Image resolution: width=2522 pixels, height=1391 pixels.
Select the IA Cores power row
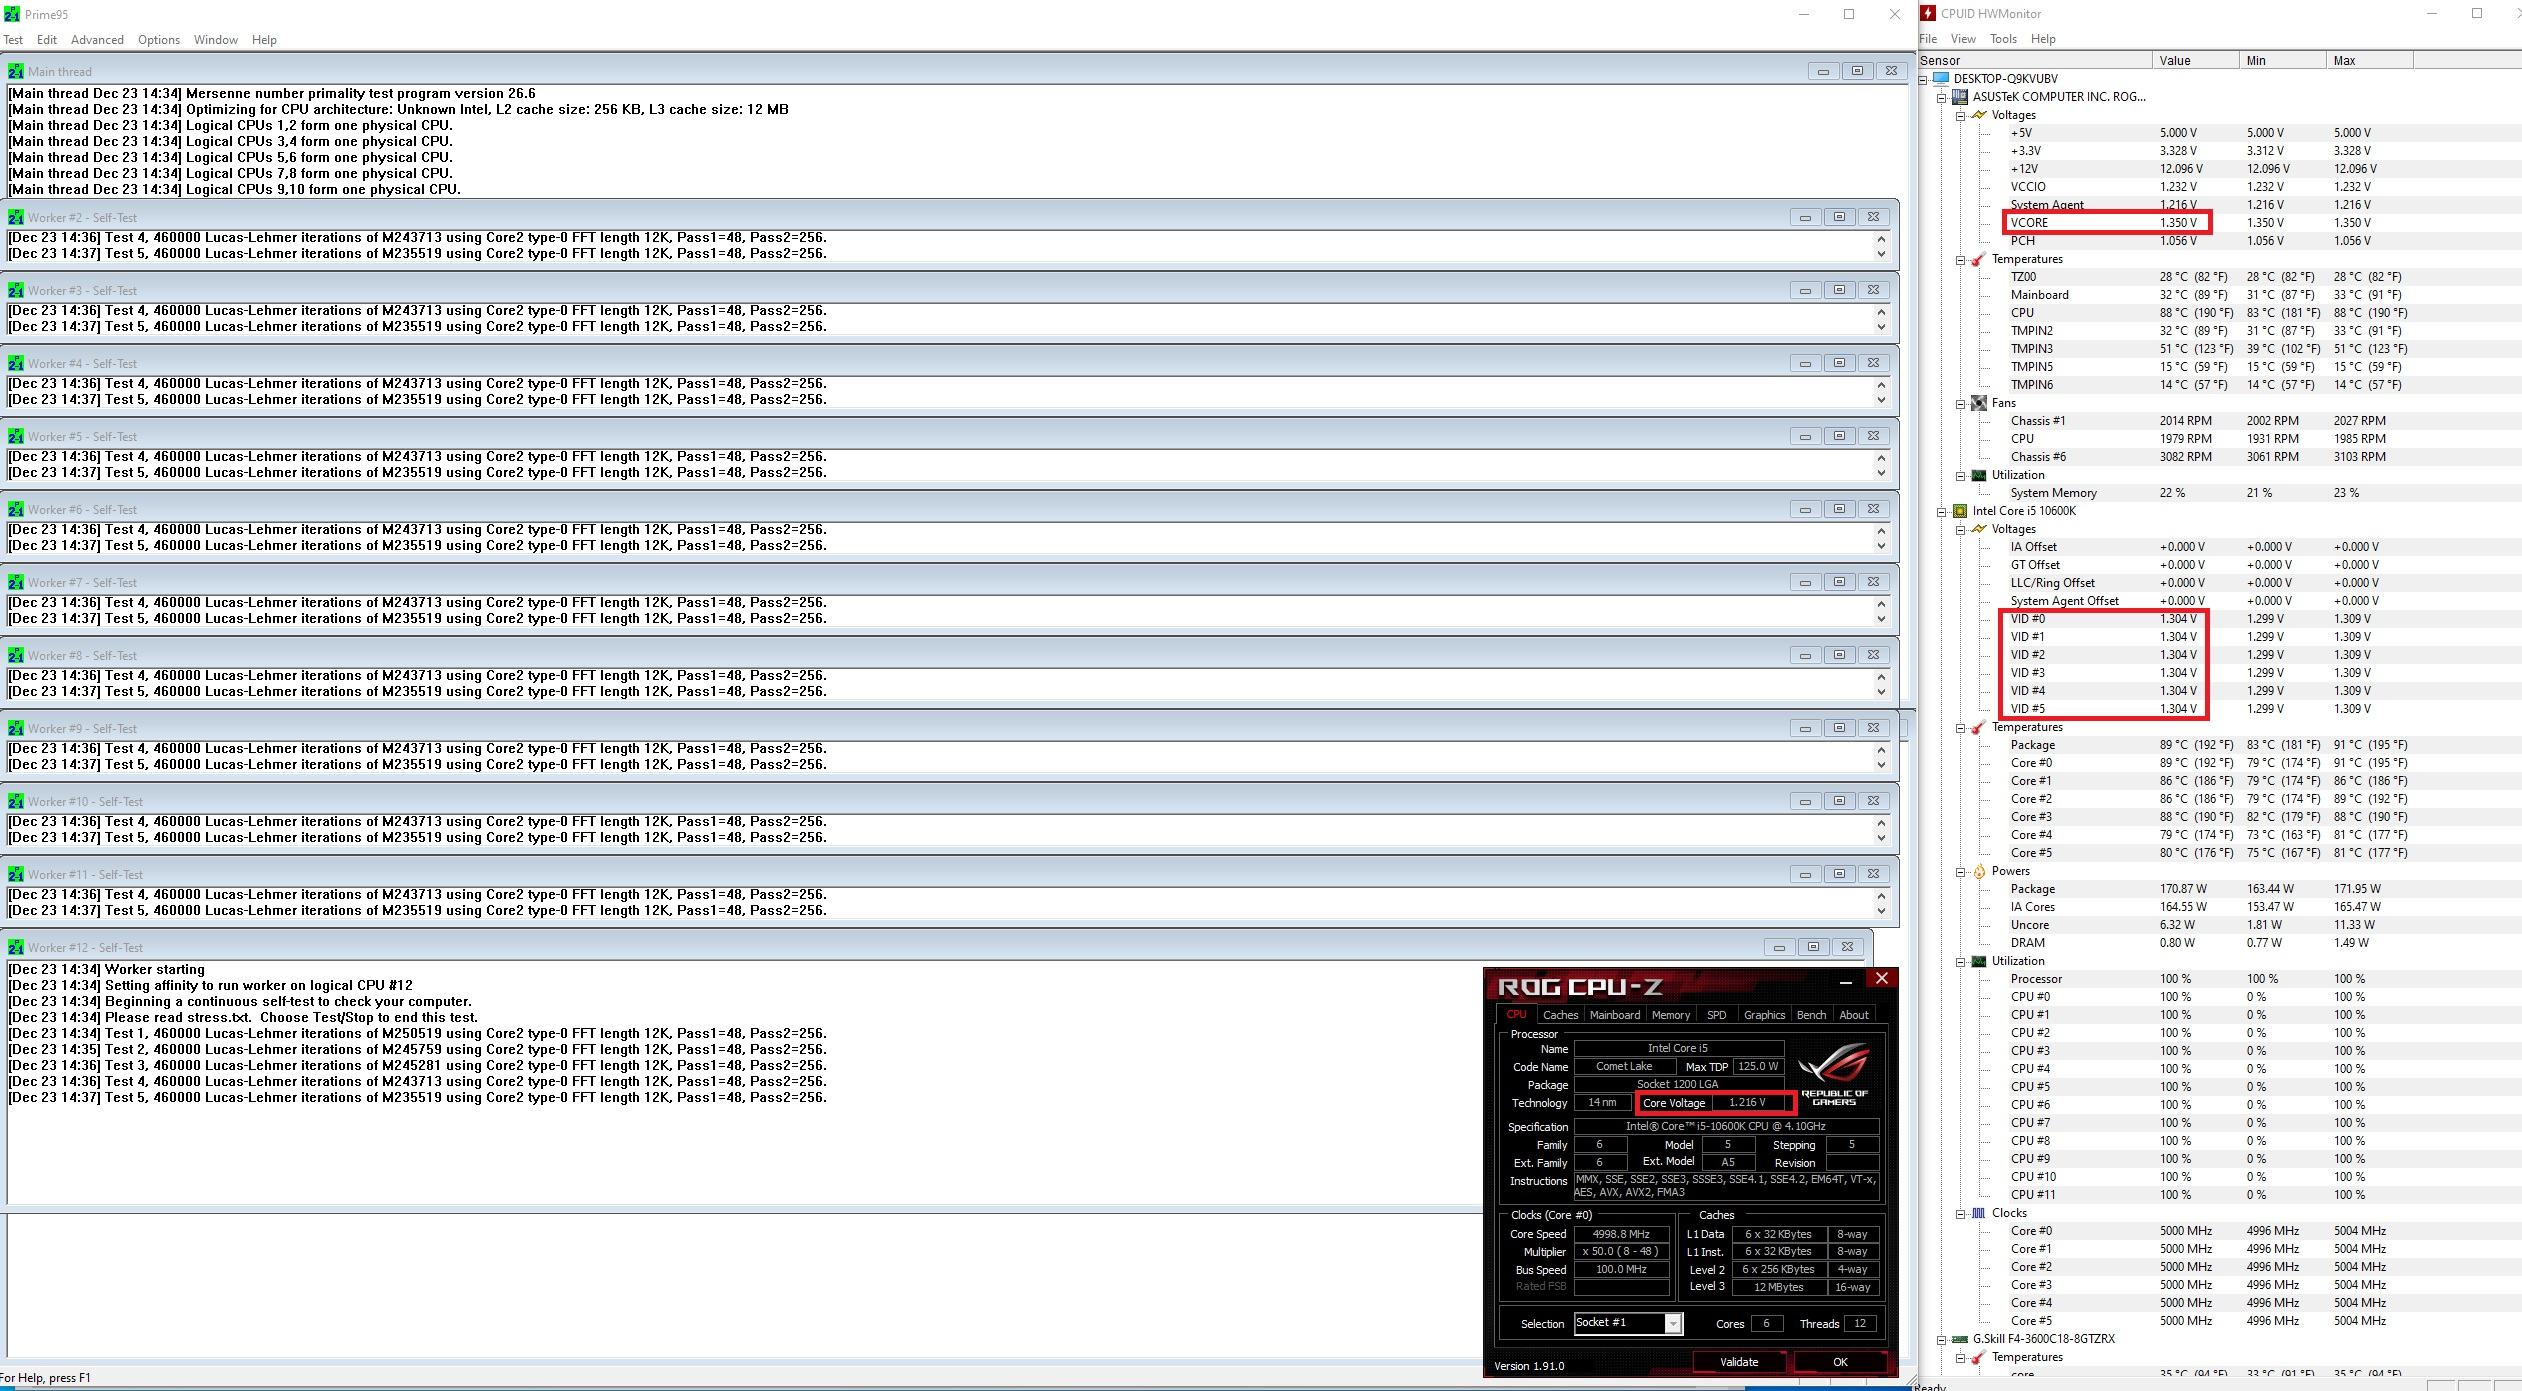[2218, 907]
